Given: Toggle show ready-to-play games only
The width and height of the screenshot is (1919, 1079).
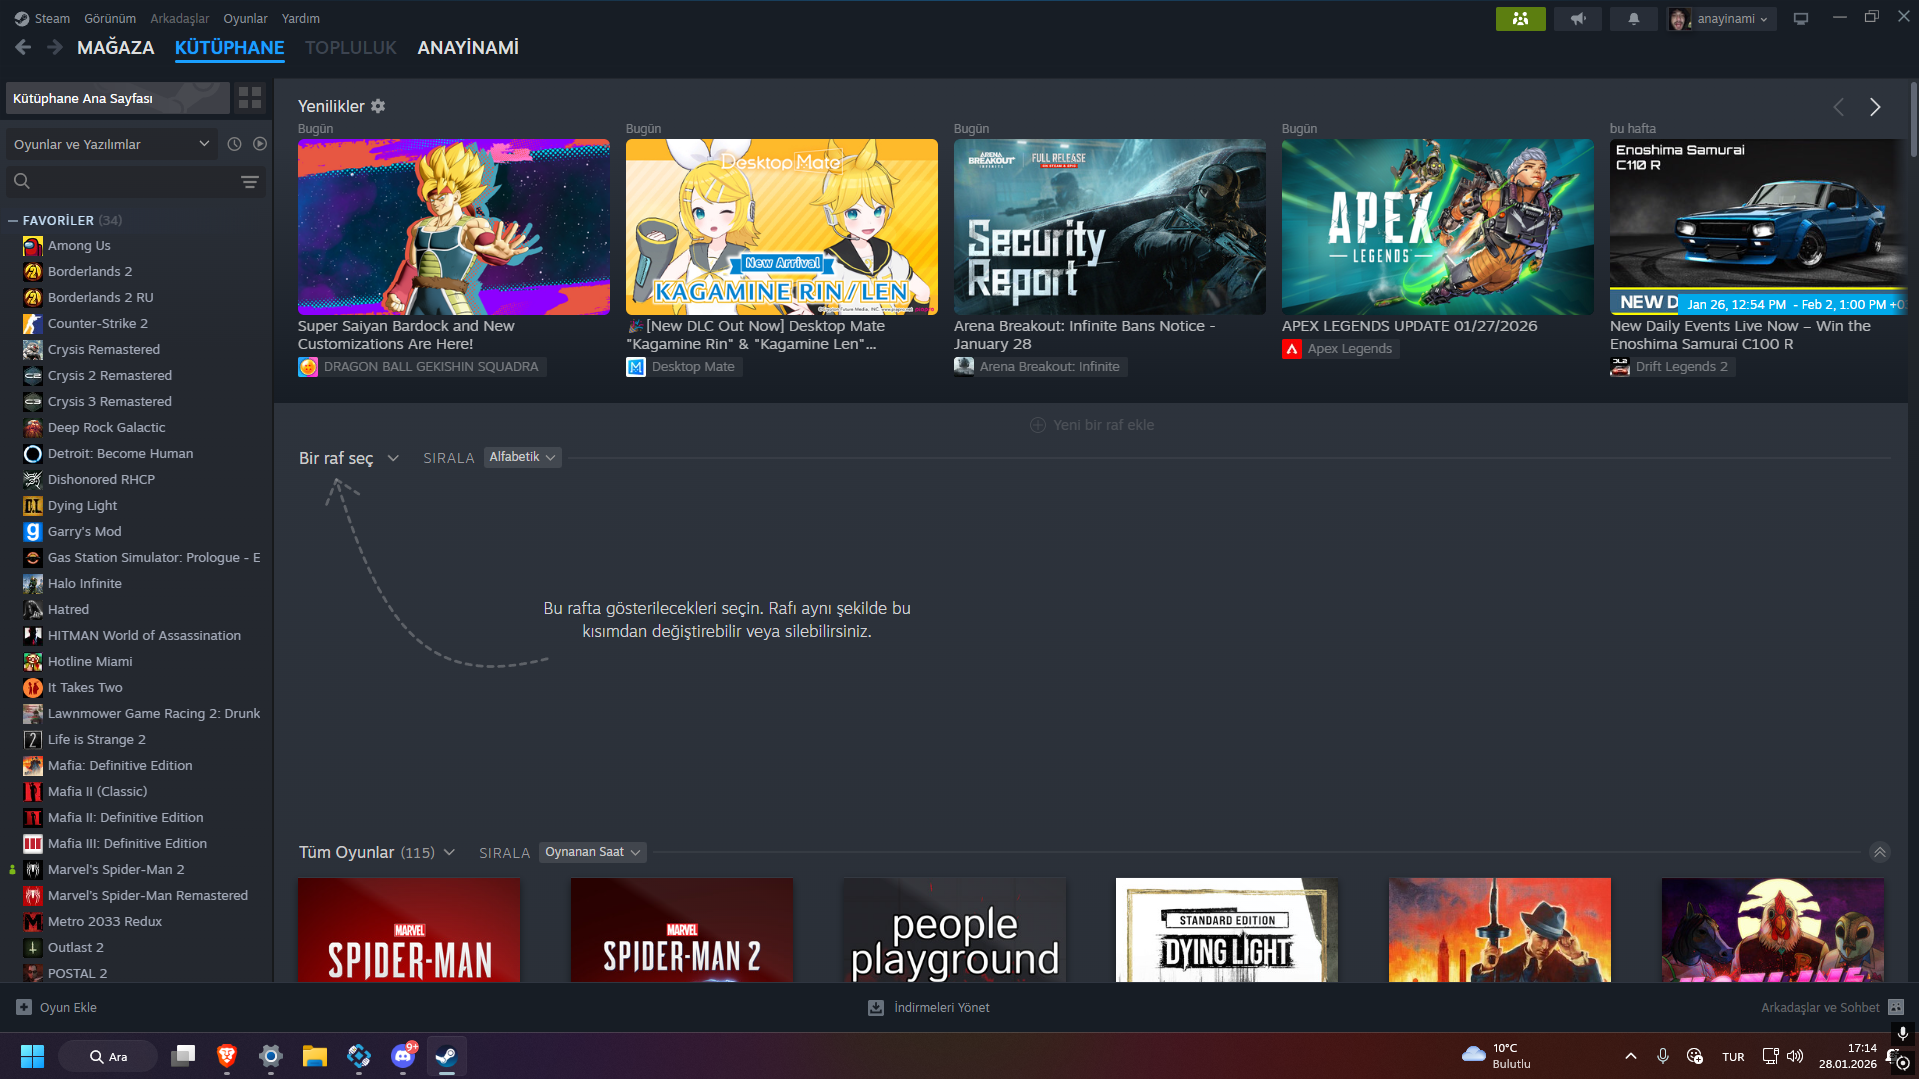Looking at the screenshot, I should tap(260, 144).
